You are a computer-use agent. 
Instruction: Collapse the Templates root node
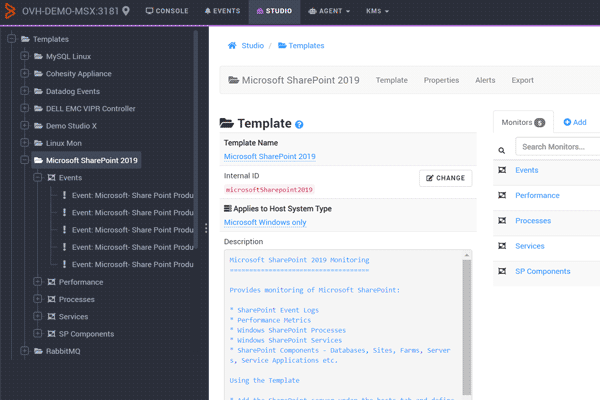(x=11, y=39)
